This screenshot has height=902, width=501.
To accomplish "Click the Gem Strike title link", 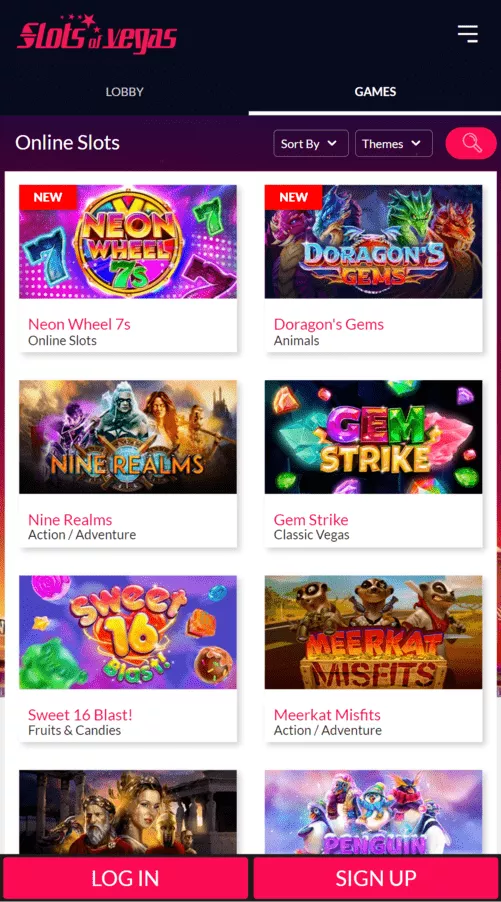I will pos(311,520).
